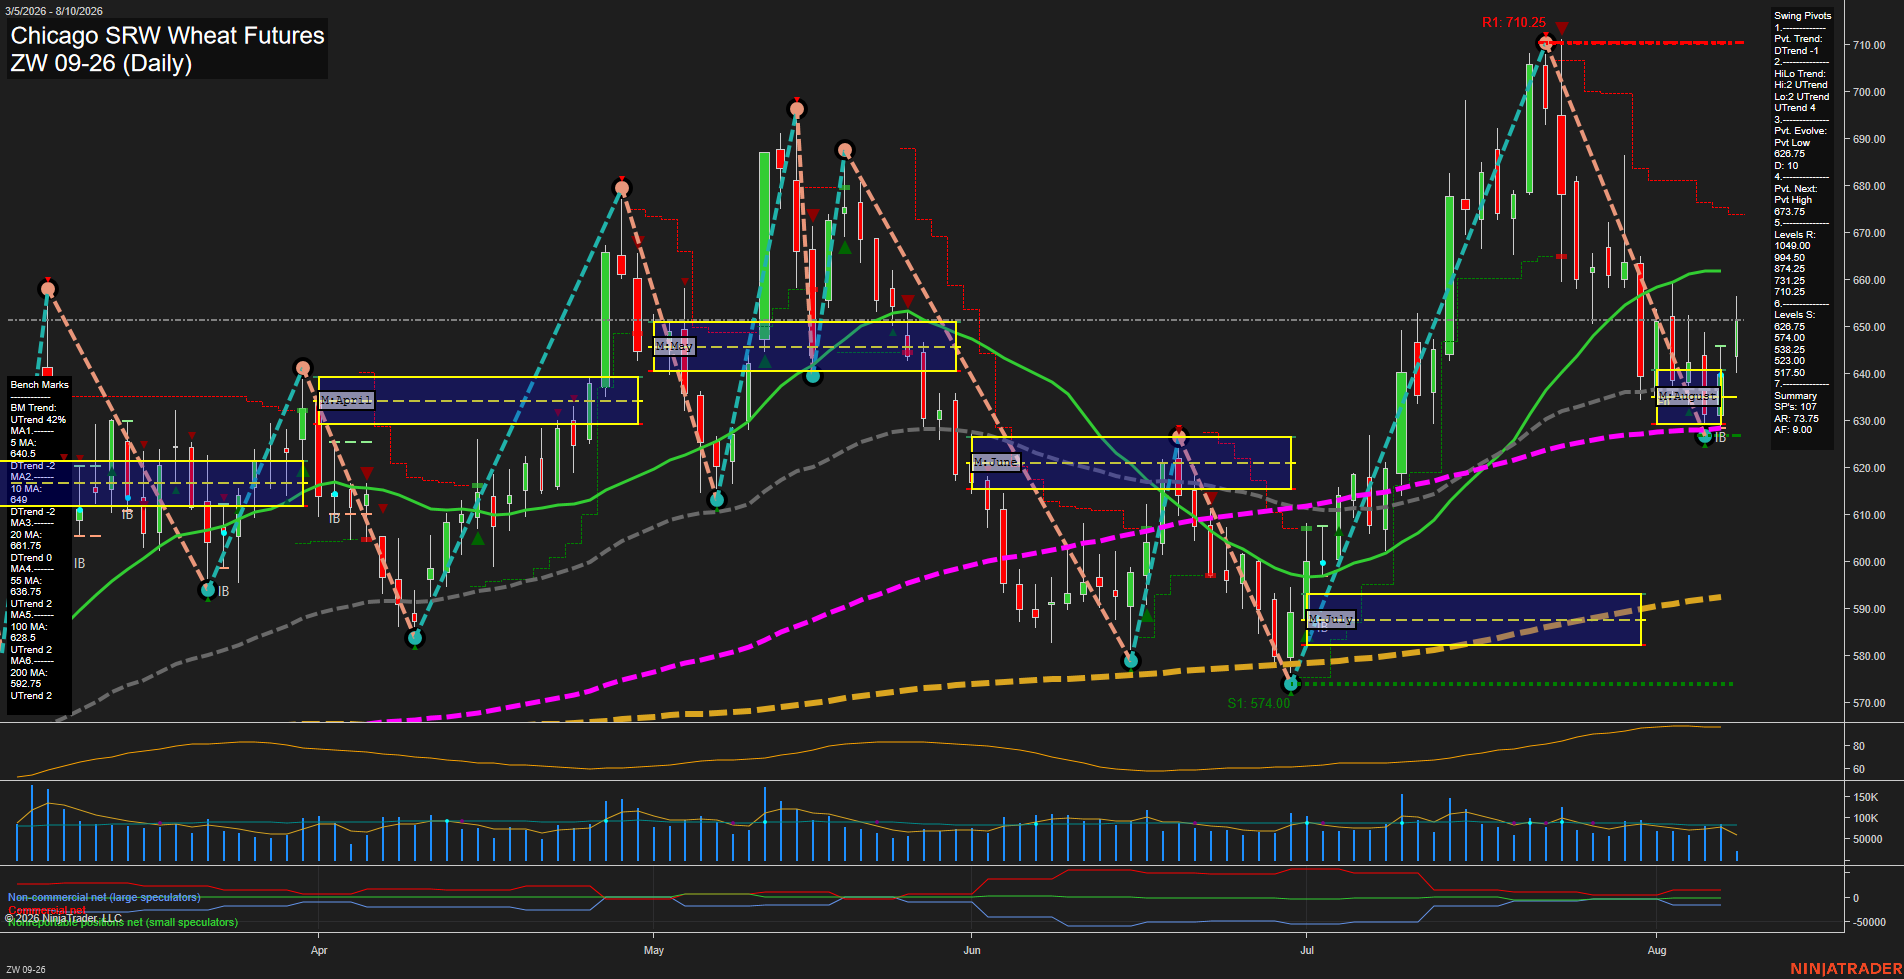Click the ZW 09-26 (Daily) subtitle
1904x979 pixels.
tap(101, 63)
